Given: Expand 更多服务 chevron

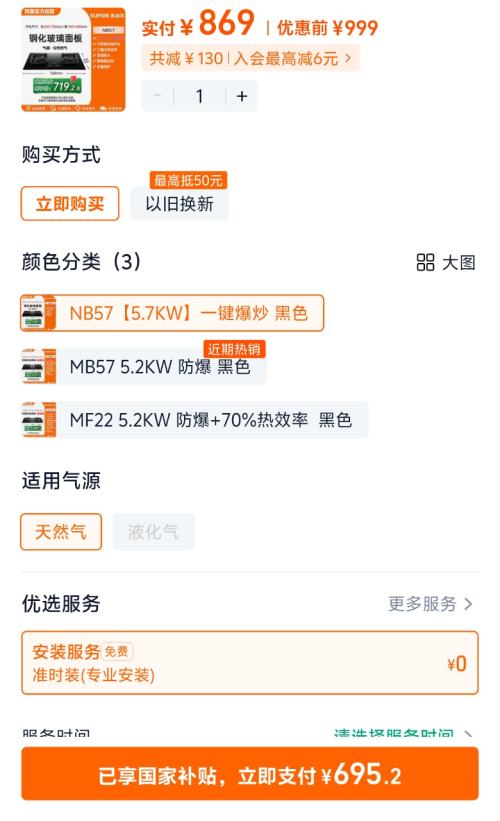Looking at the screenshot, I should (x=469, y=604).
